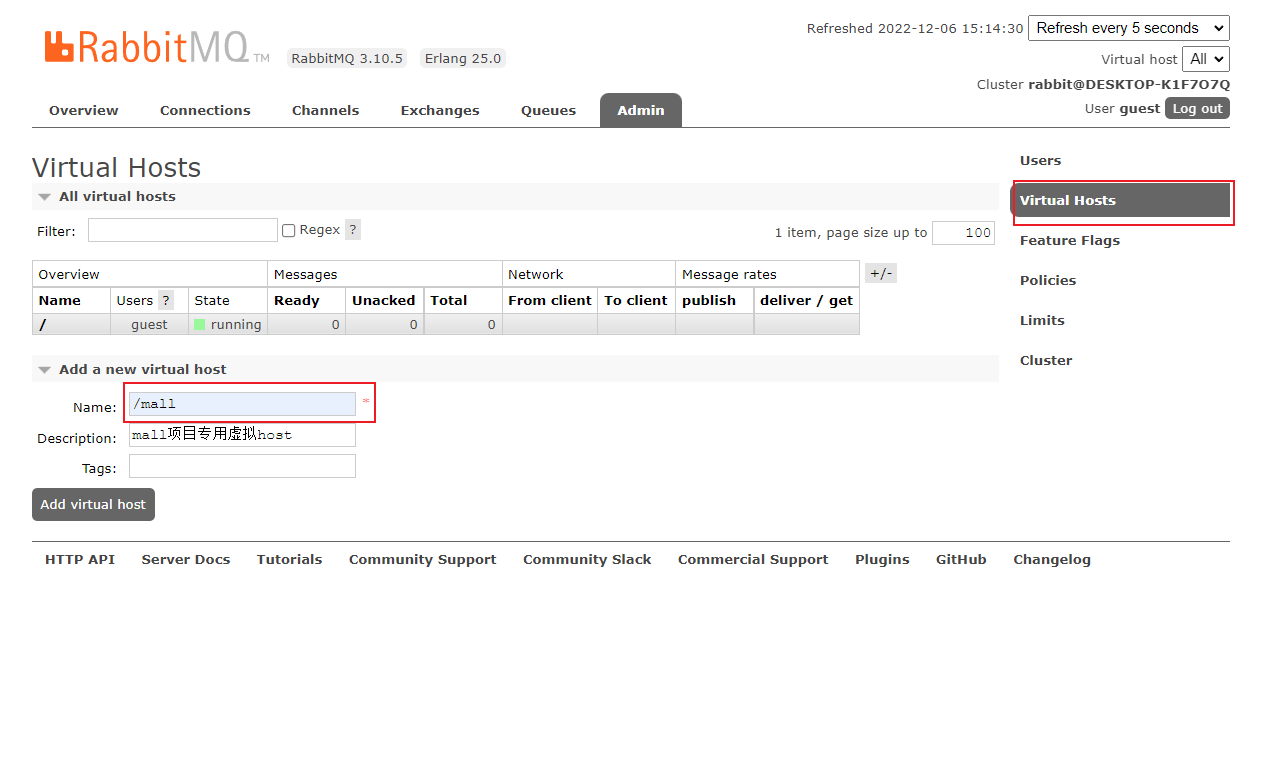Open the Limits admin section
This screenshot has width=1262, height=781.
pyautogui.click(x=1042, y=321)
